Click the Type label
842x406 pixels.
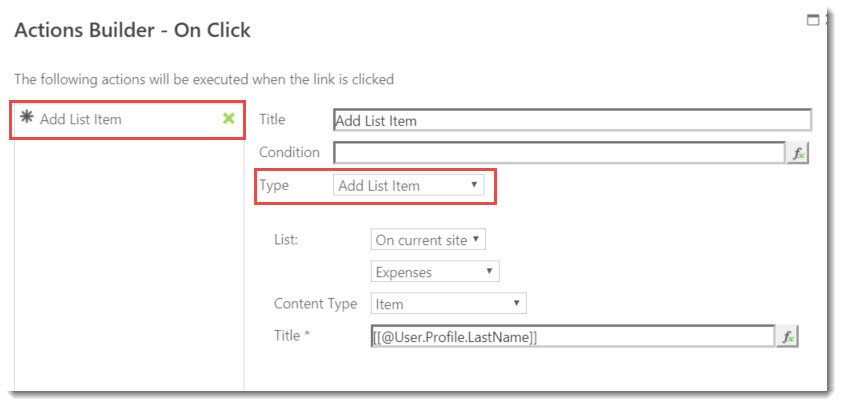pos(273,186)
